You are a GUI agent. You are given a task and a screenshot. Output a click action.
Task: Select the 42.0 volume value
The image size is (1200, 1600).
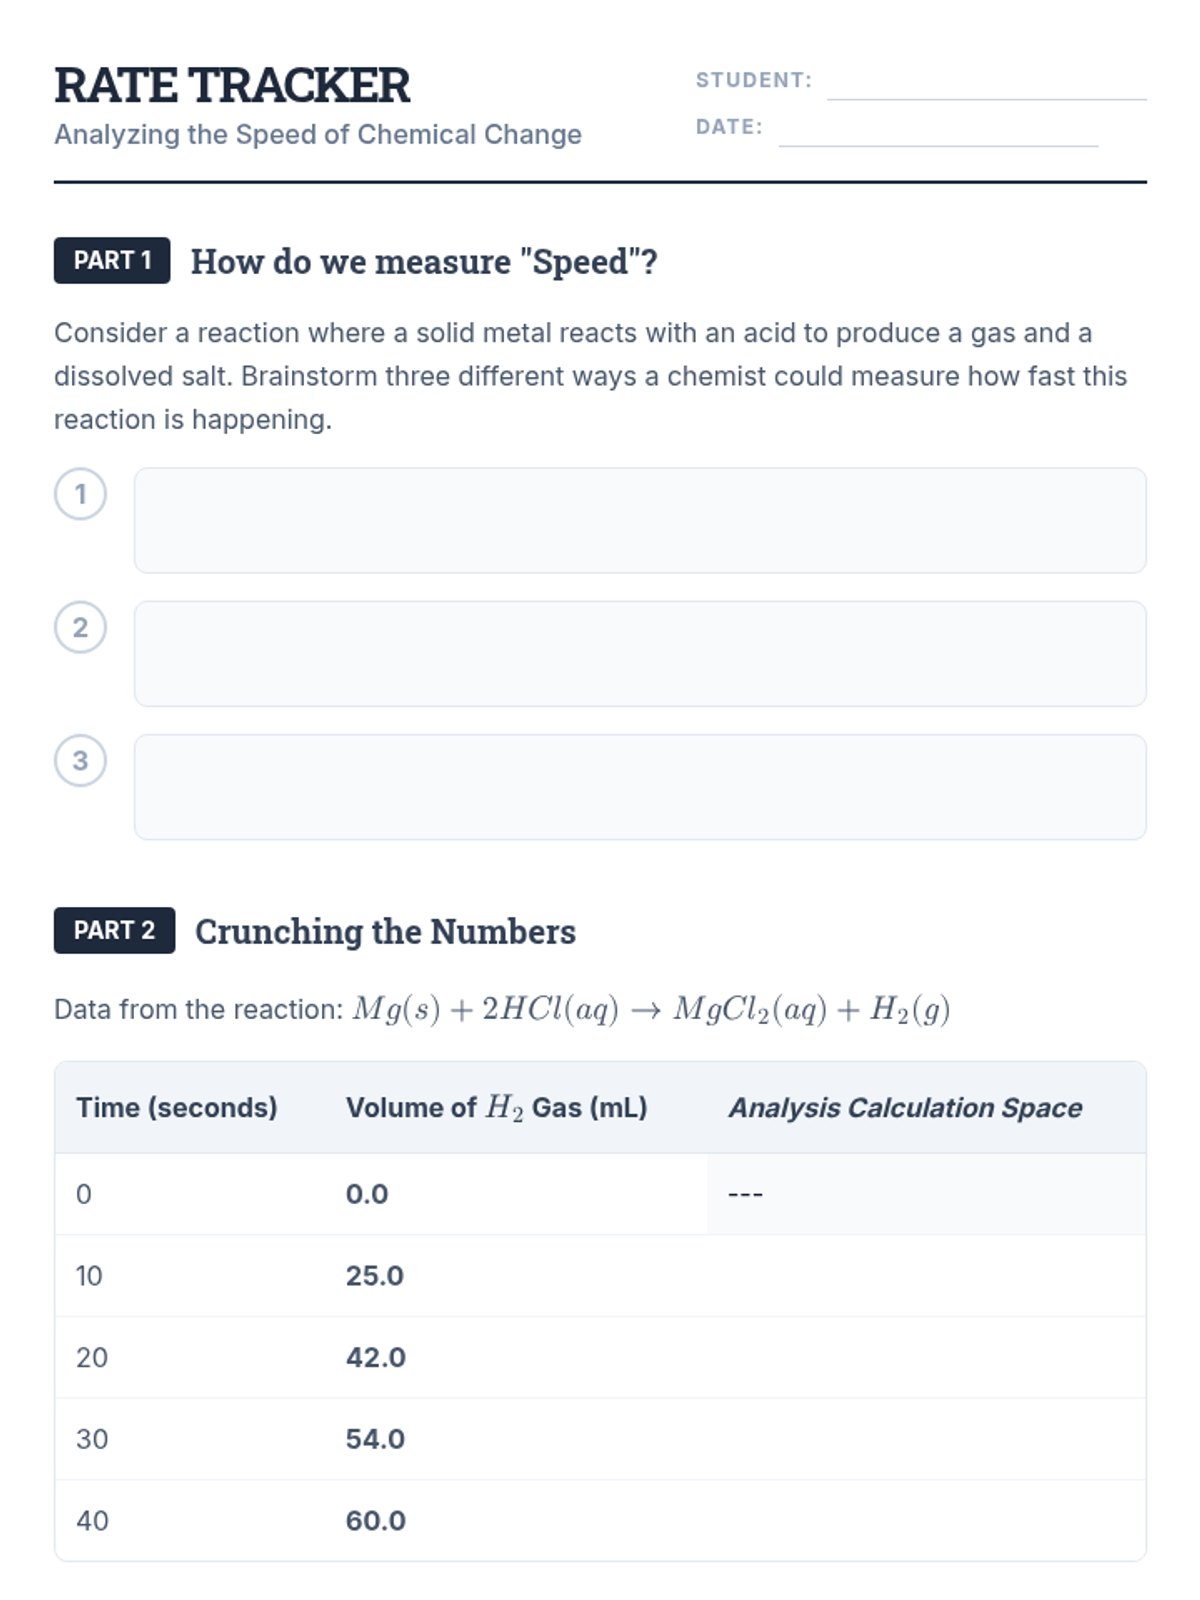click(376, 1357)
